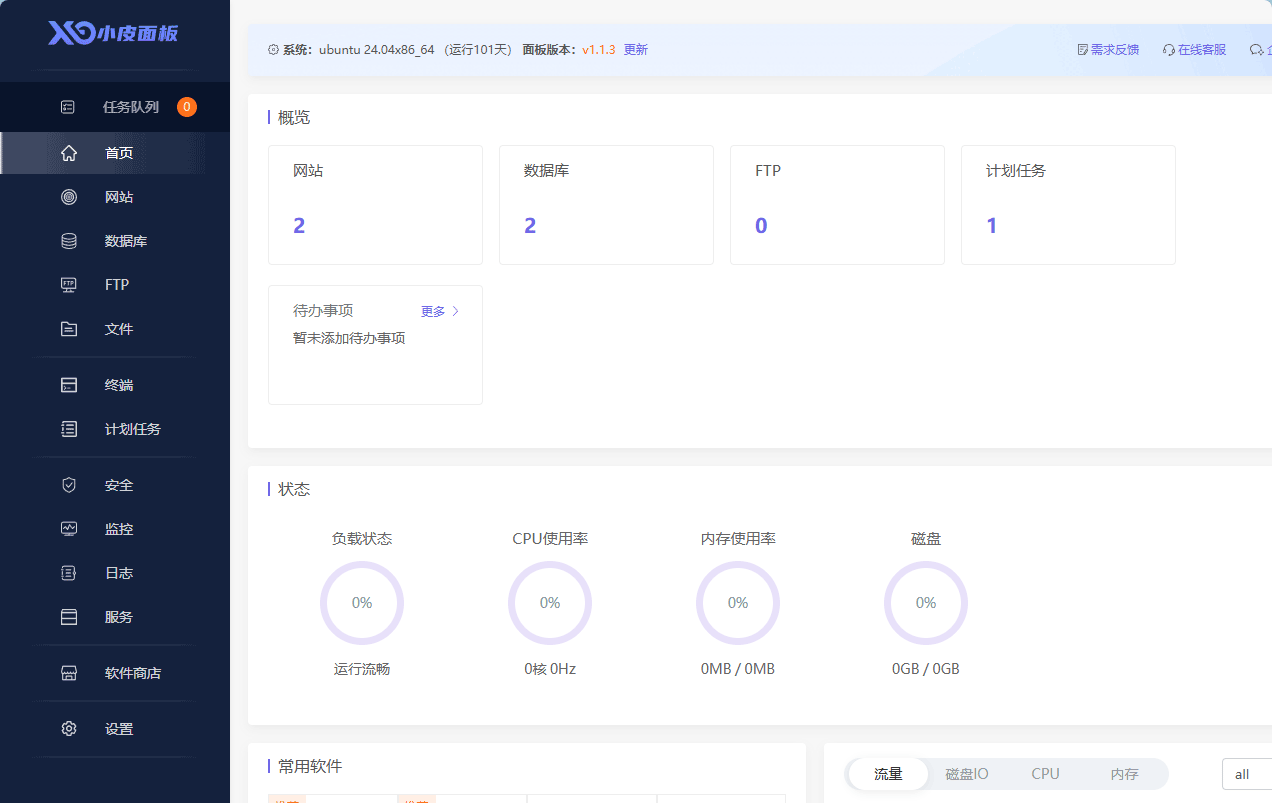The height and width of the screenshot is (803, 1272).
Task: Click the log icon beside 日志
Action: tap(69, 573)
